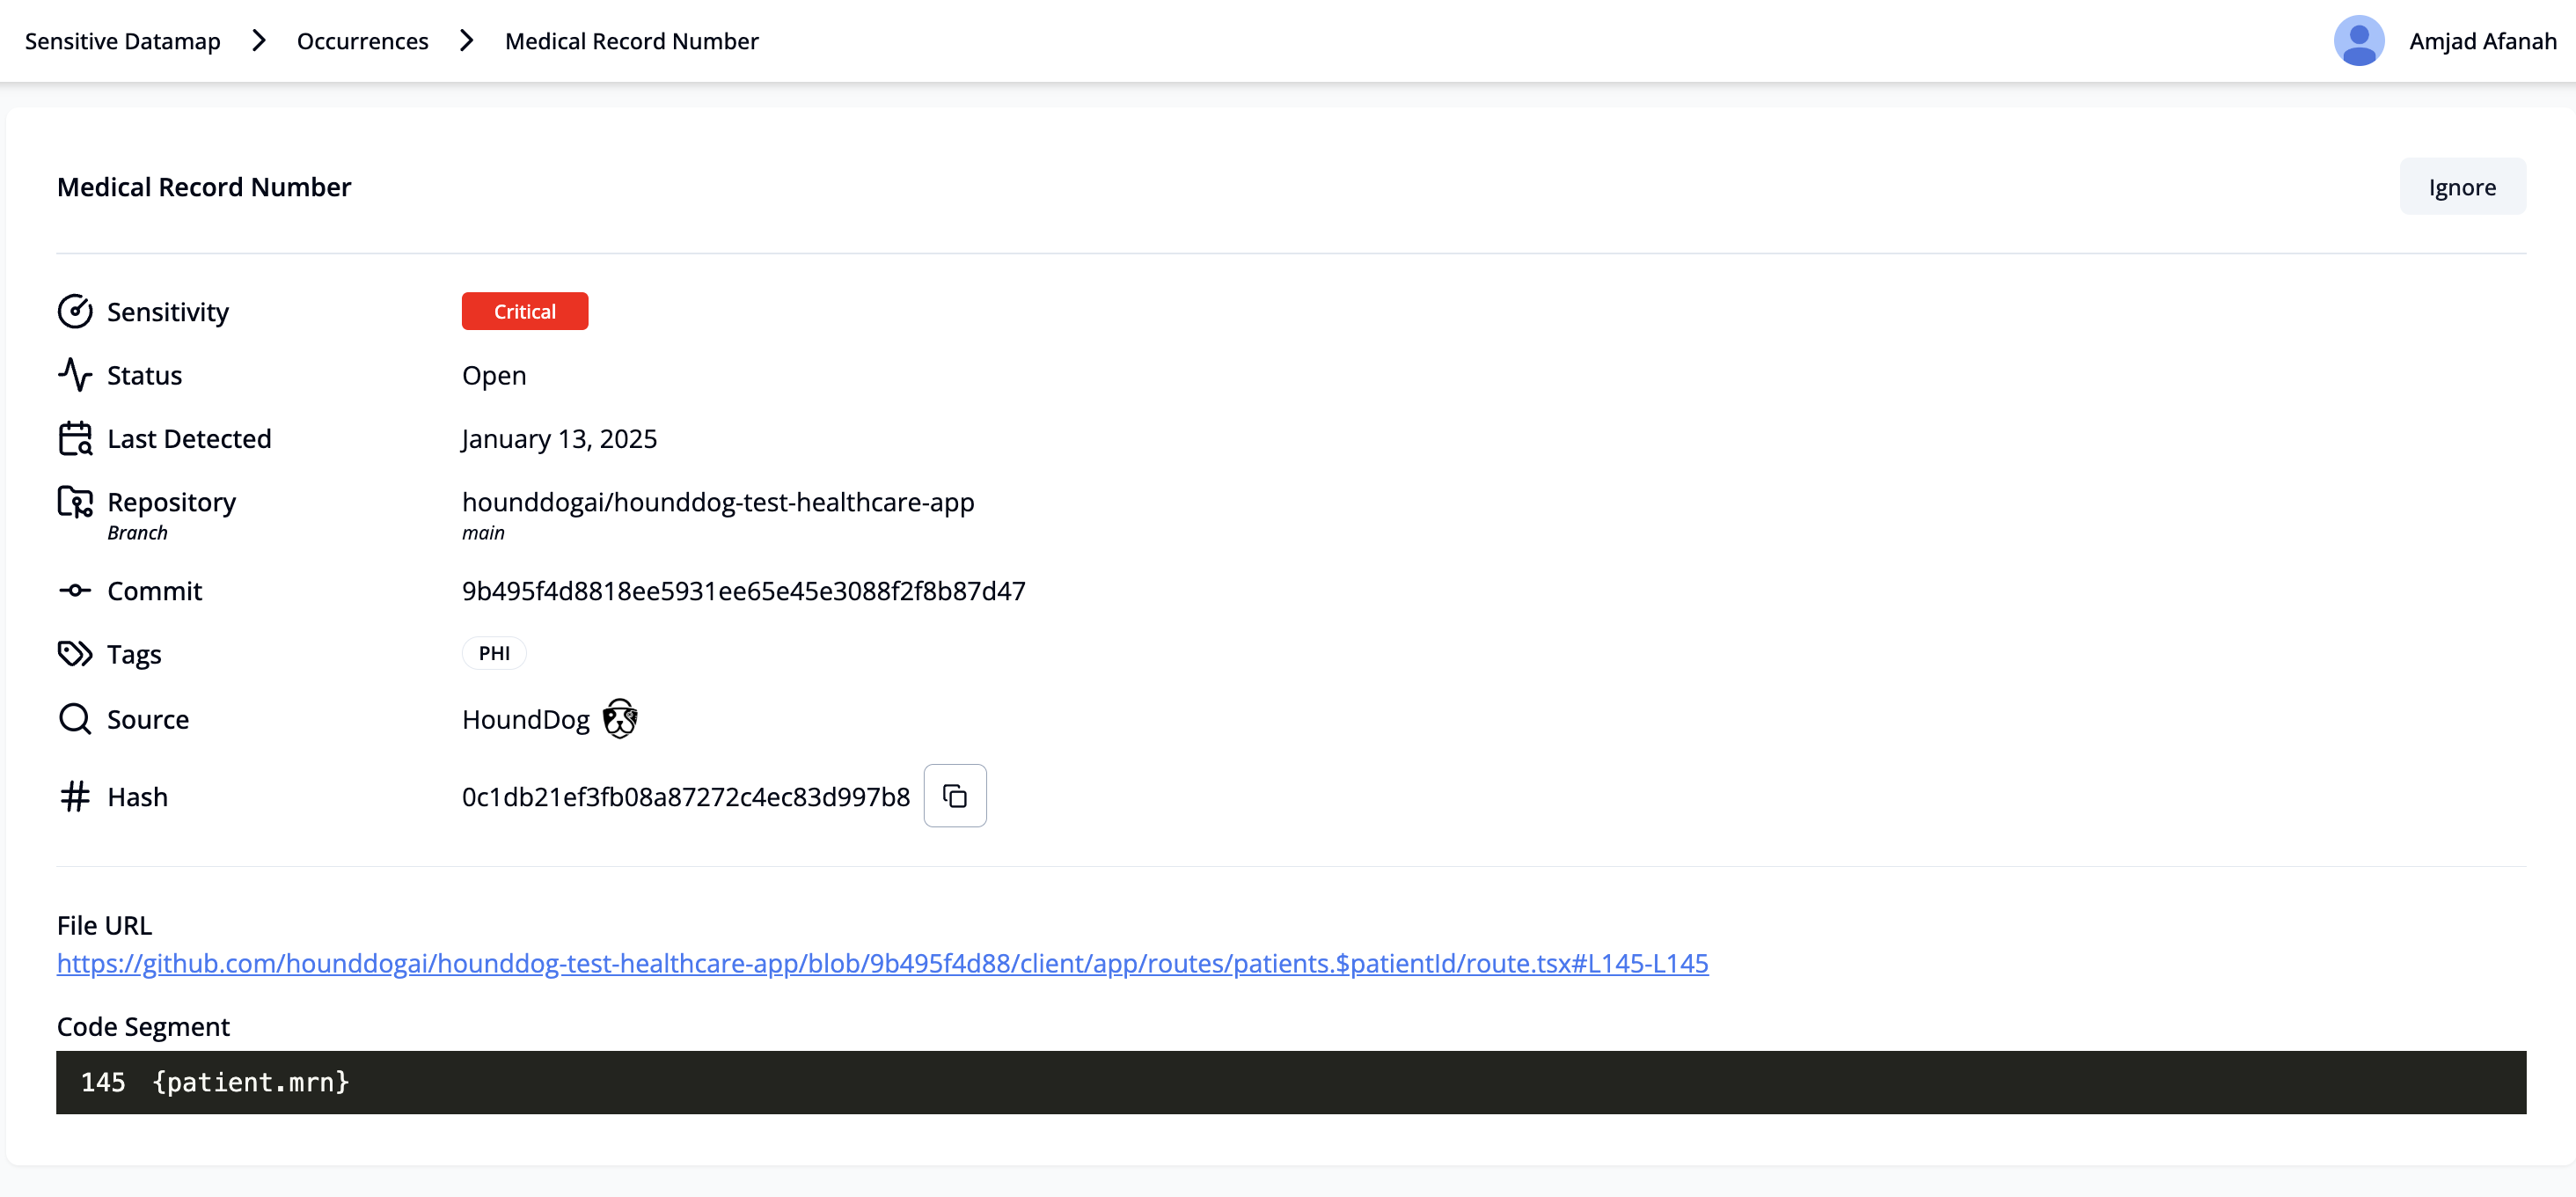This screenshot has width=2576, height=1197.
Task: Click the Sensitivity label text
Action: (168, 312)
